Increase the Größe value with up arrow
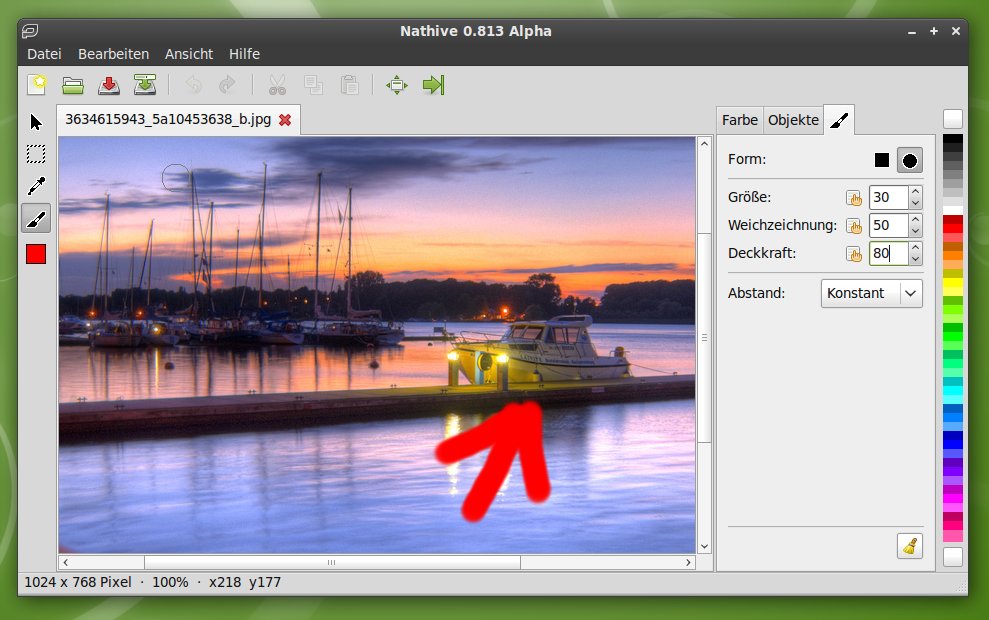The width and height of the screenshot is (989, 620). click(x=915, y=191)
